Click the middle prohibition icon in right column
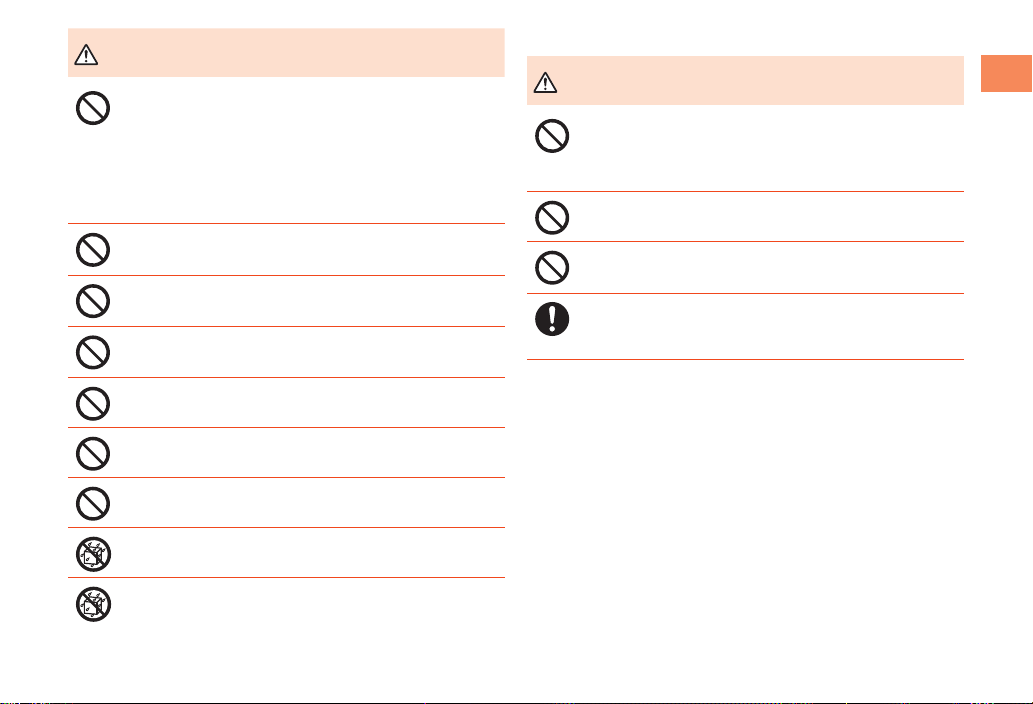1033x704 pixels. (552, 217)
